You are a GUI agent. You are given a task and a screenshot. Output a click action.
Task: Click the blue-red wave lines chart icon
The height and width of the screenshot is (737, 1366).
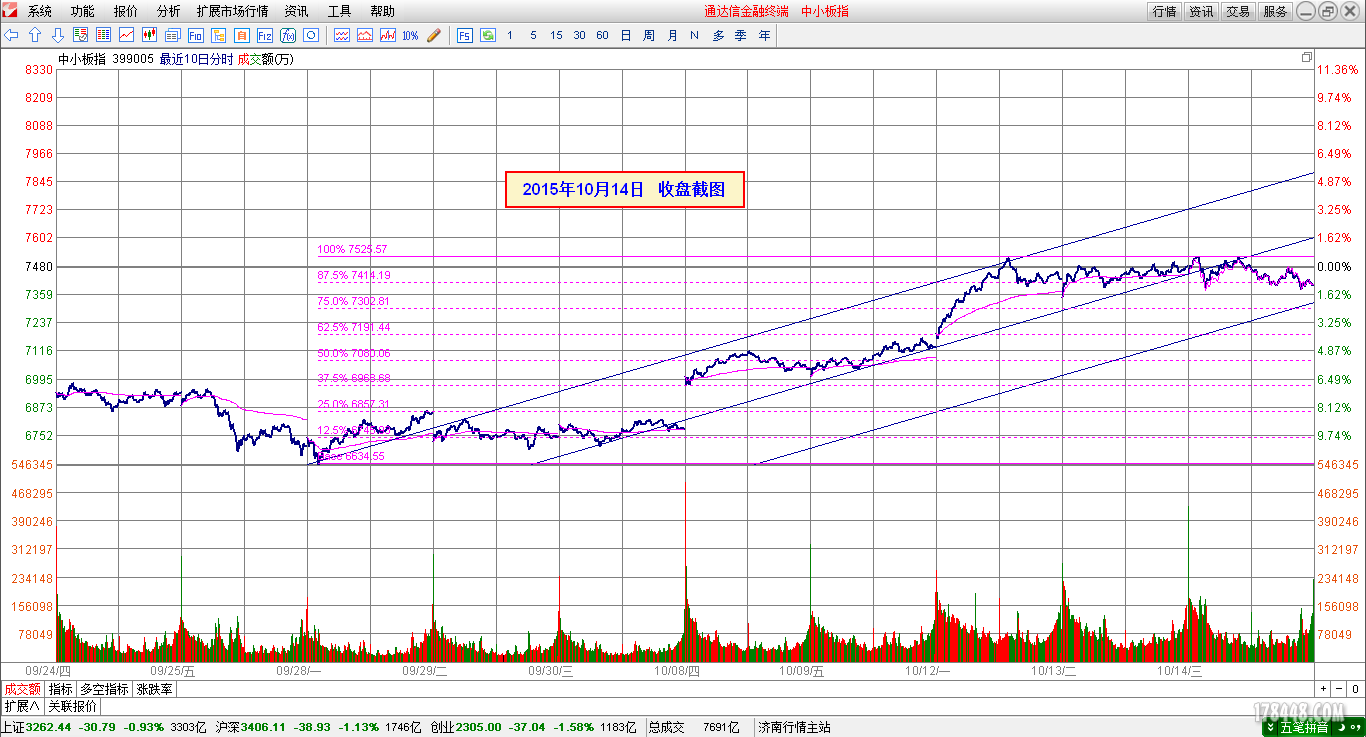(341, 35)
